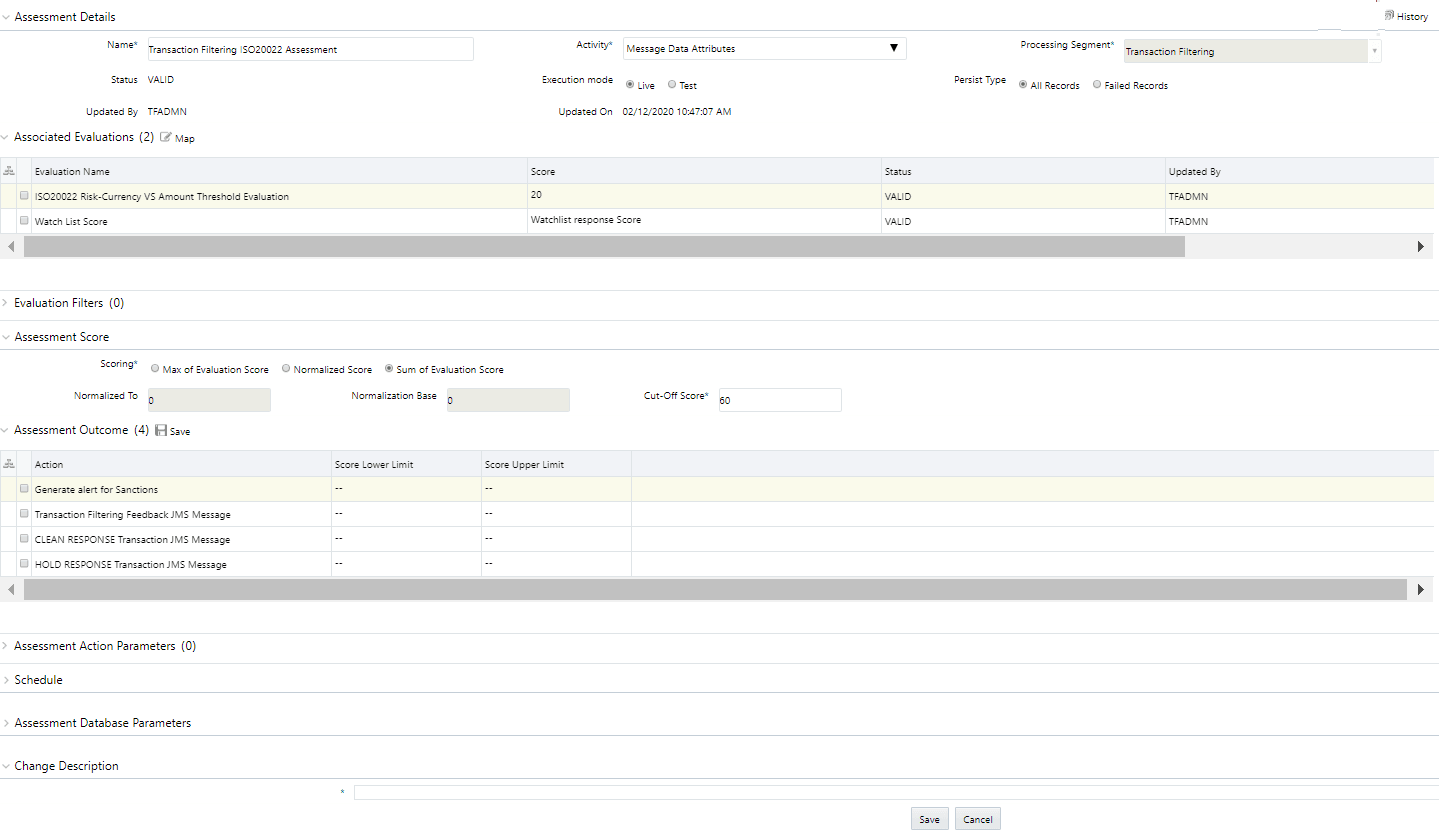The height and width of the screenshot is (830, 1439).
Task: Expand the Evaluation Filters section
Action: [x=6, y=303]
